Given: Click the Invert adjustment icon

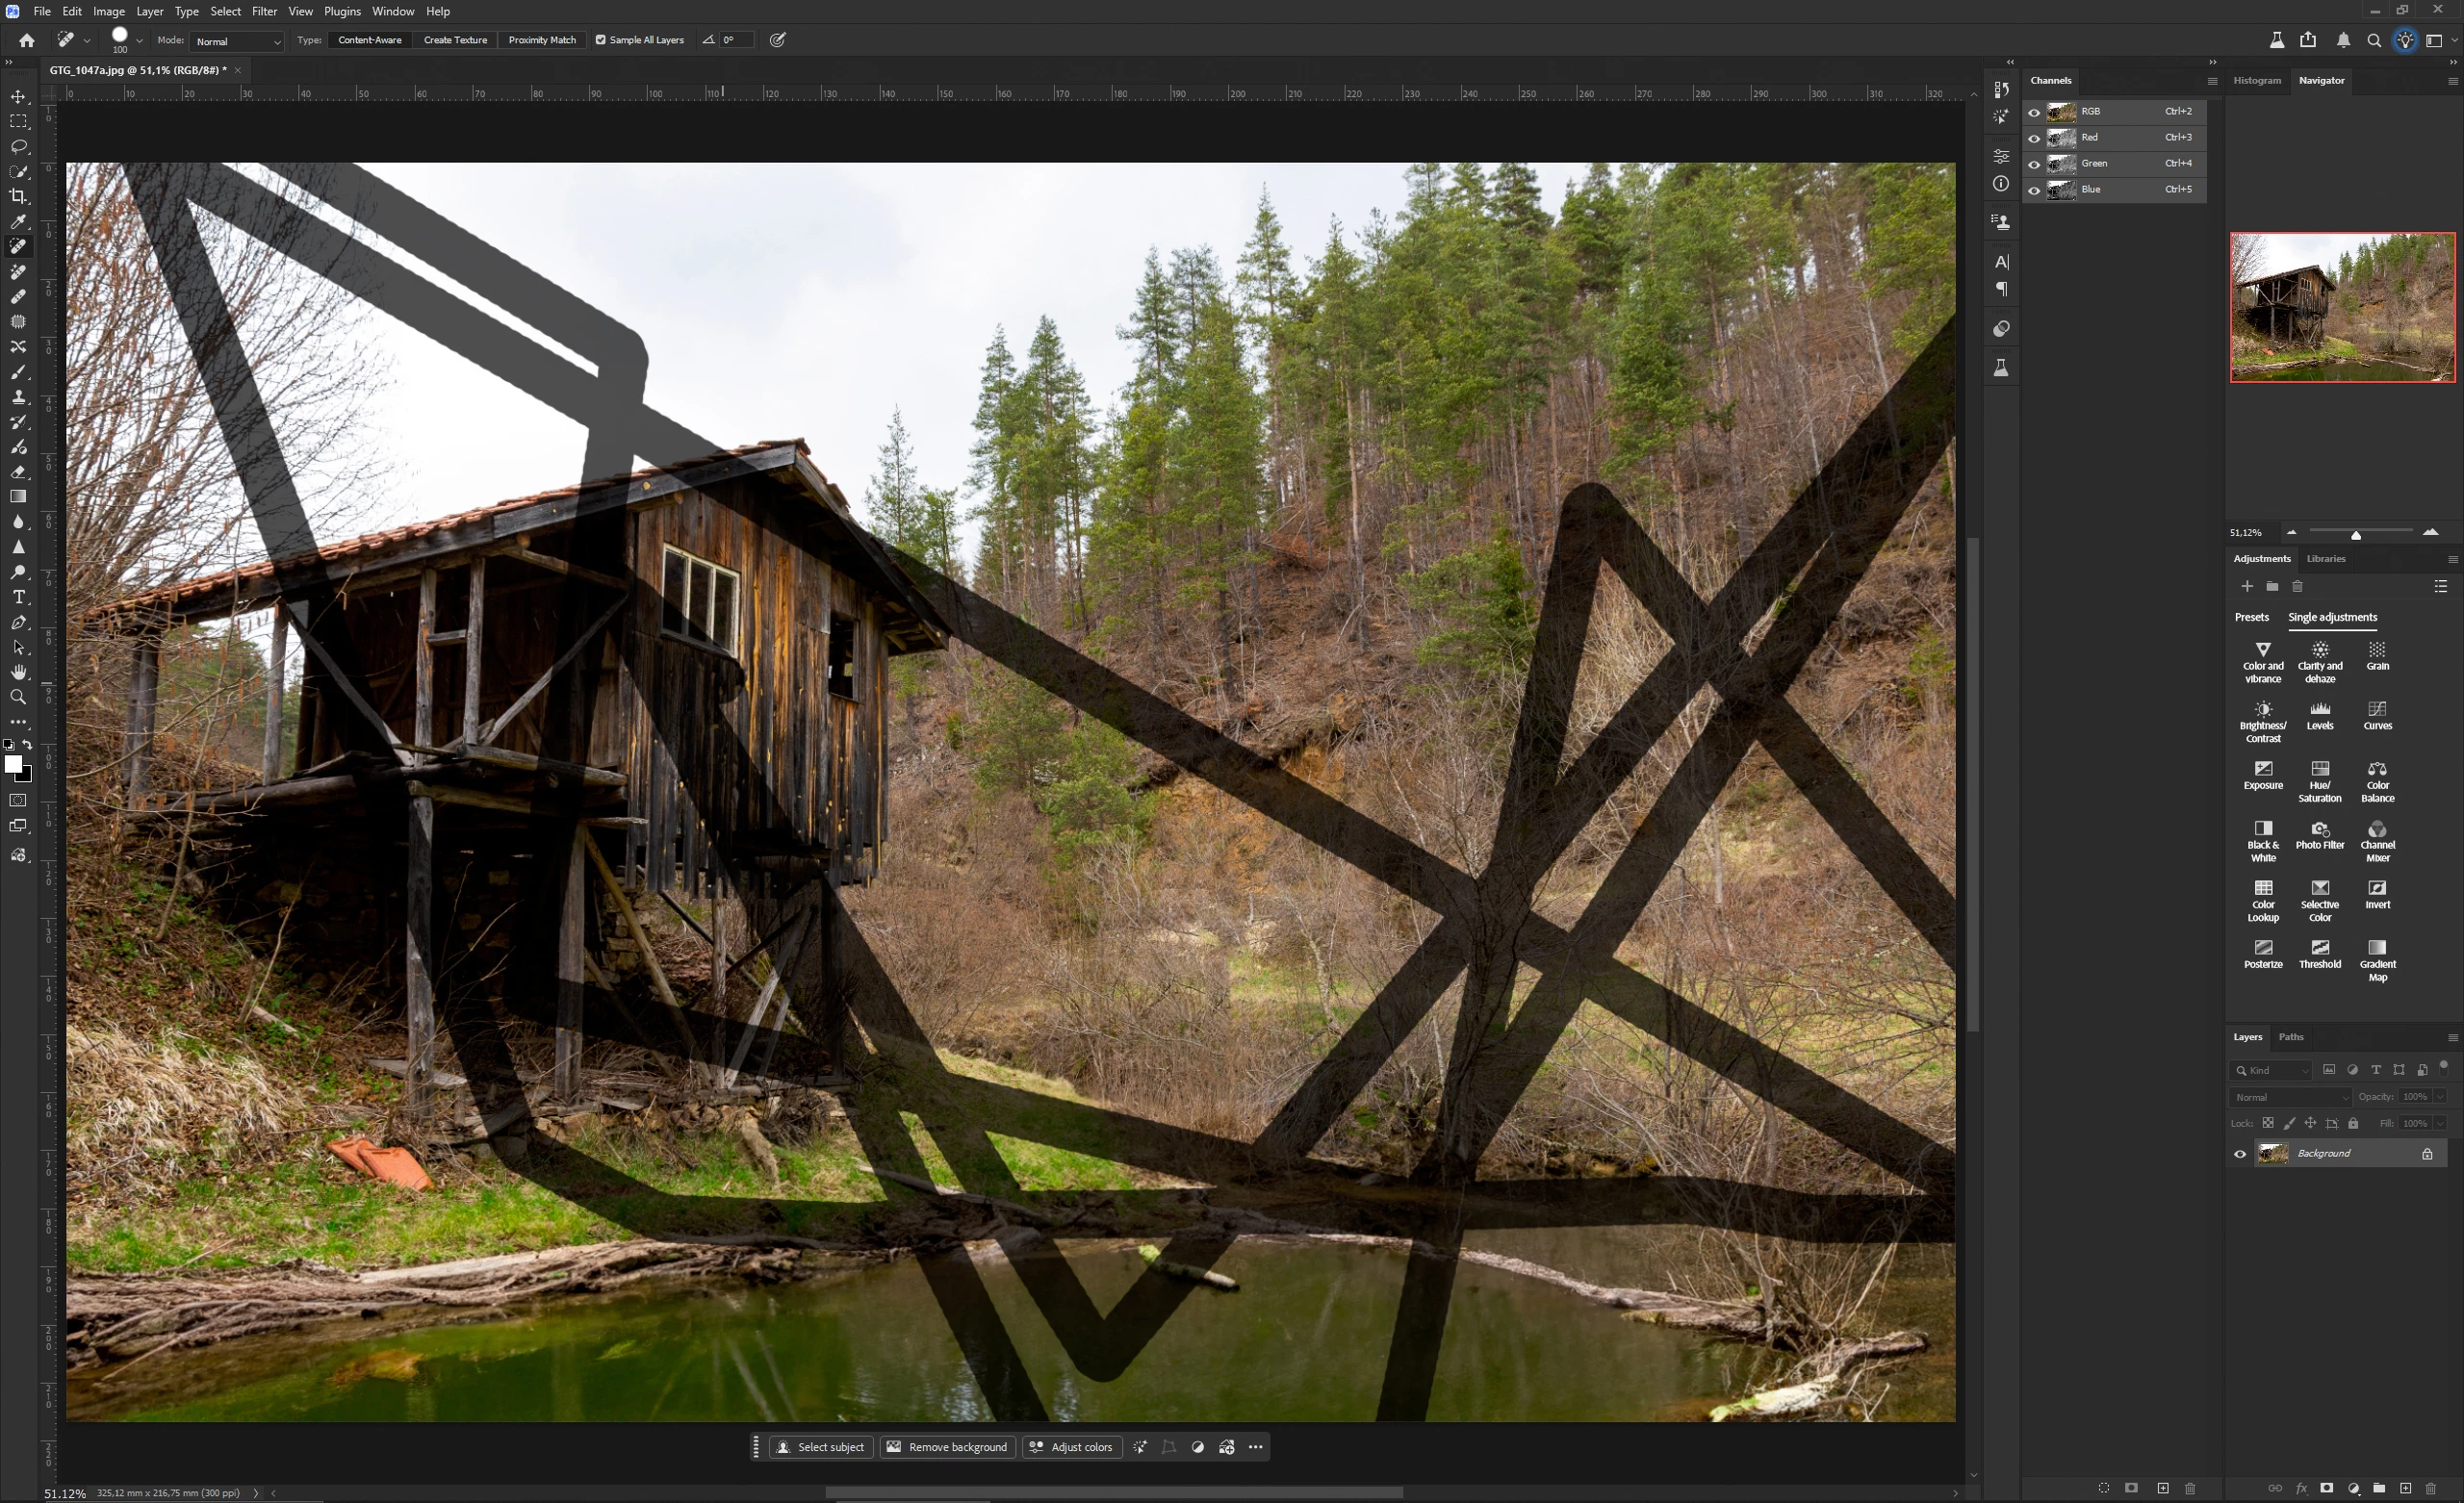Looking at the screenshot, I should [x=2377, y=893].
